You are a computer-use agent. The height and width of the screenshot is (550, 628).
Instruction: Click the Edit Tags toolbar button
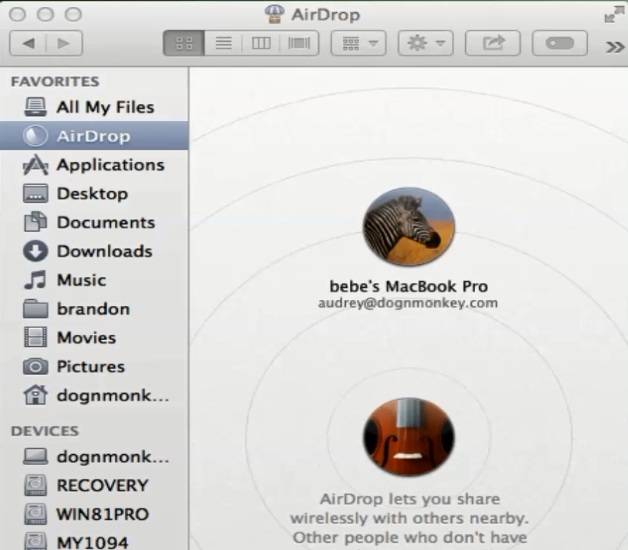click(559, 44)
